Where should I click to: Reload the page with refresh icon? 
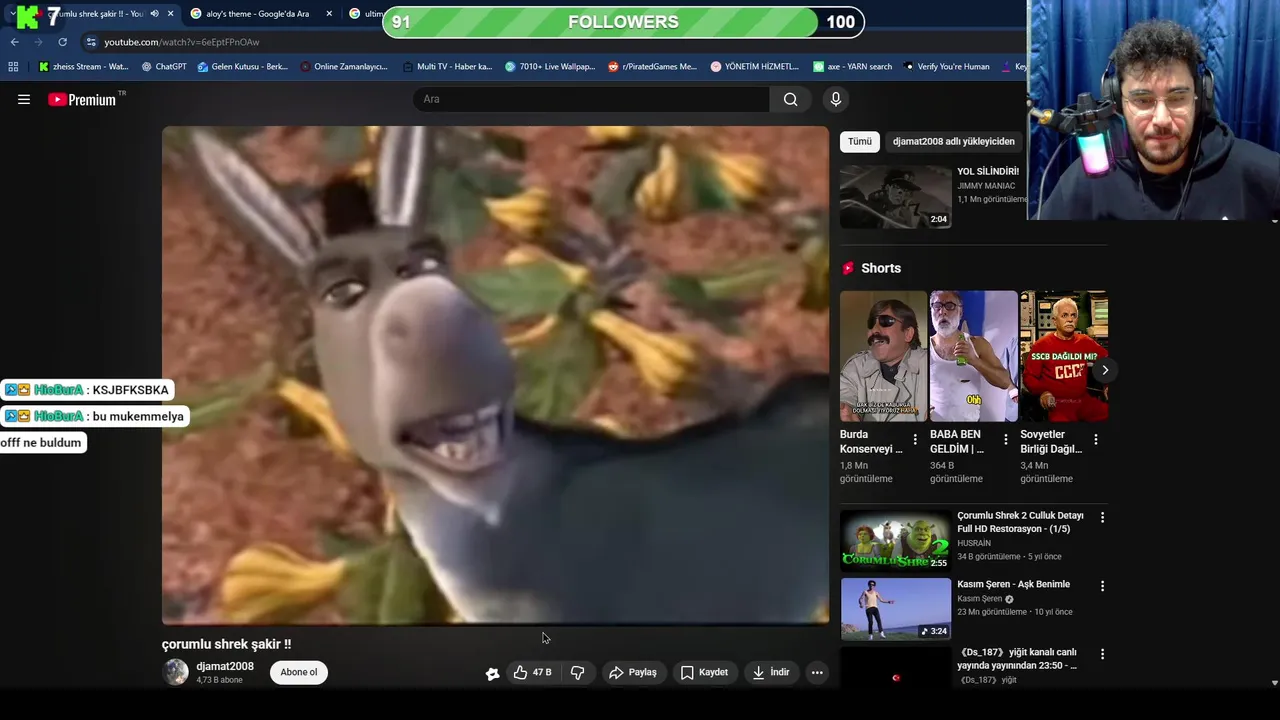tap(62, 42)
